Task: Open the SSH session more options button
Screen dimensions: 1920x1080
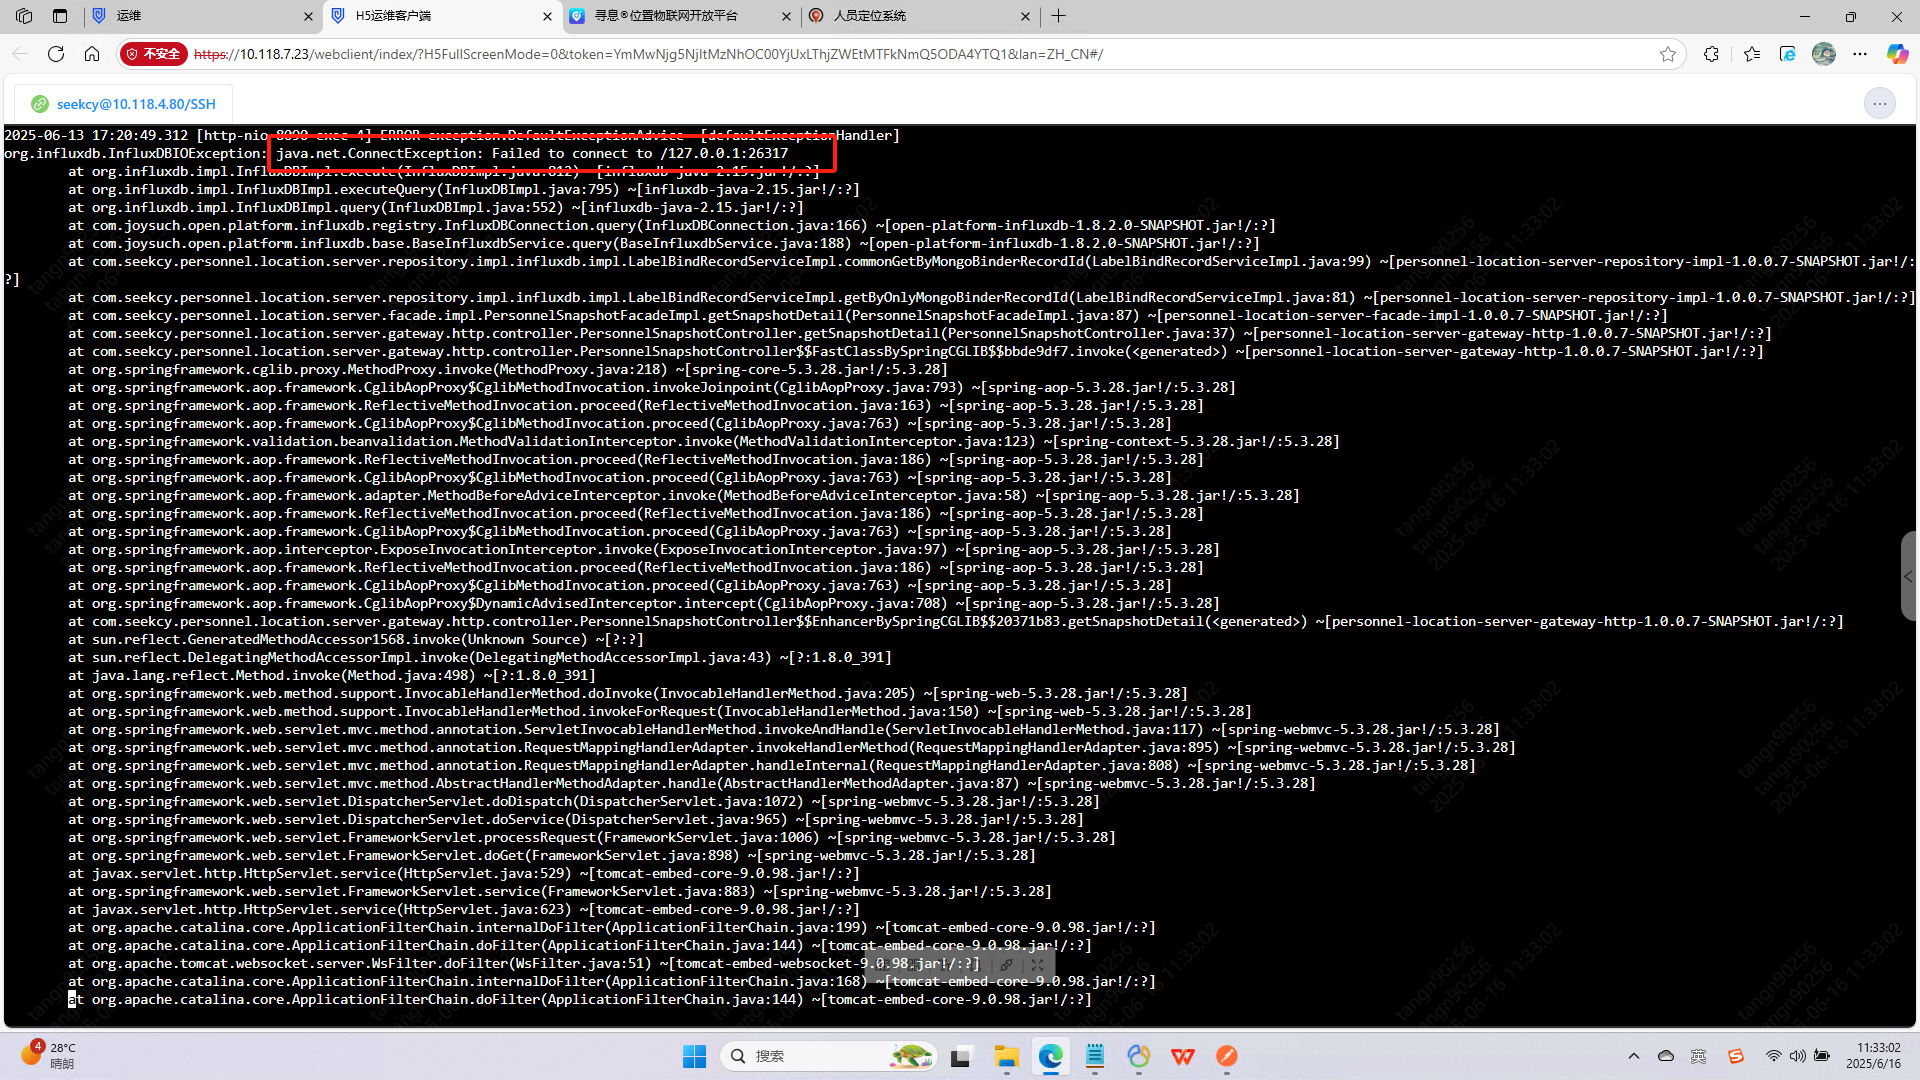Action: [1880, 104]
